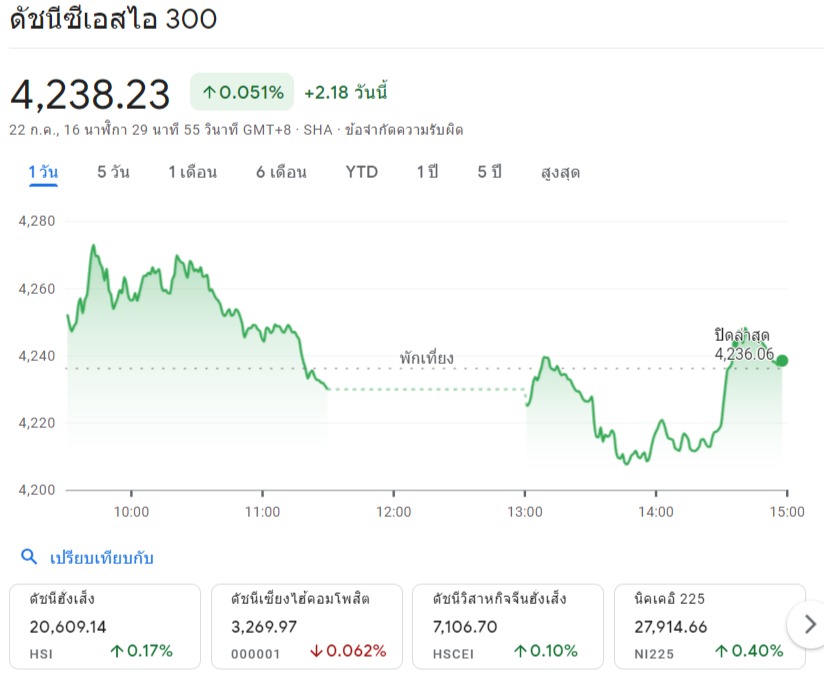824x676 pixels.
Task: Switch to the สูงสุด max range
Action: pos(560,172)
